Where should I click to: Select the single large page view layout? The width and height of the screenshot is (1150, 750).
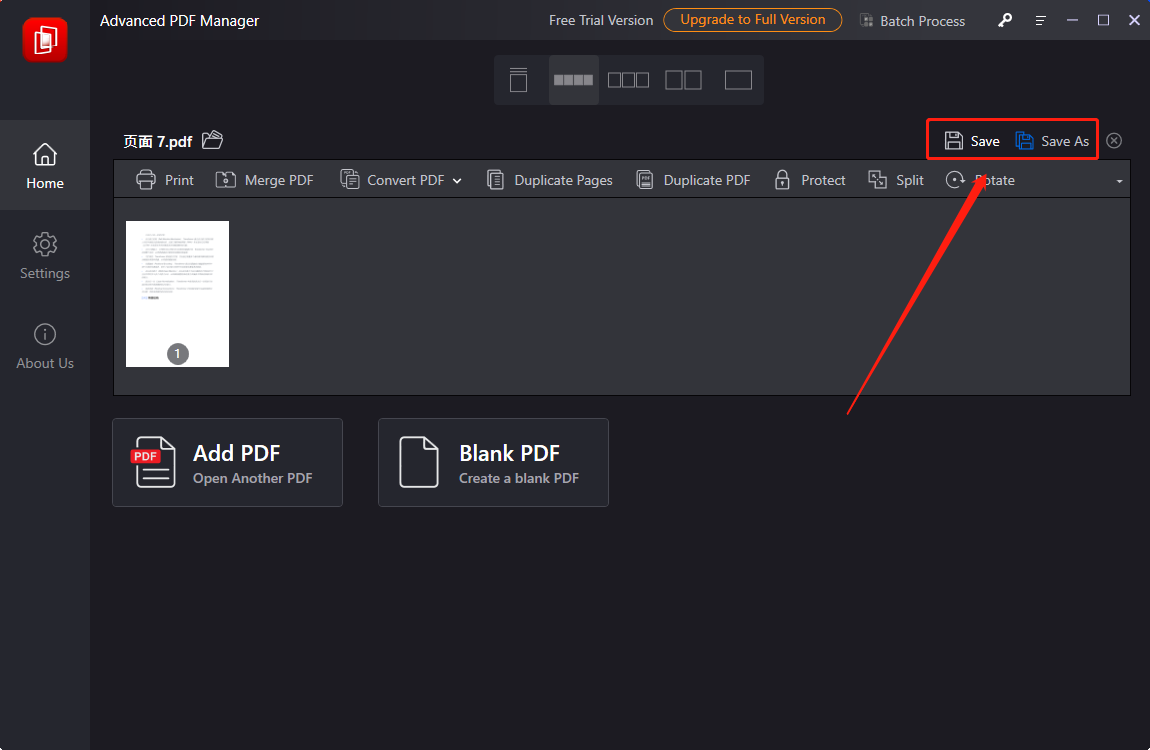coord(738,80)
